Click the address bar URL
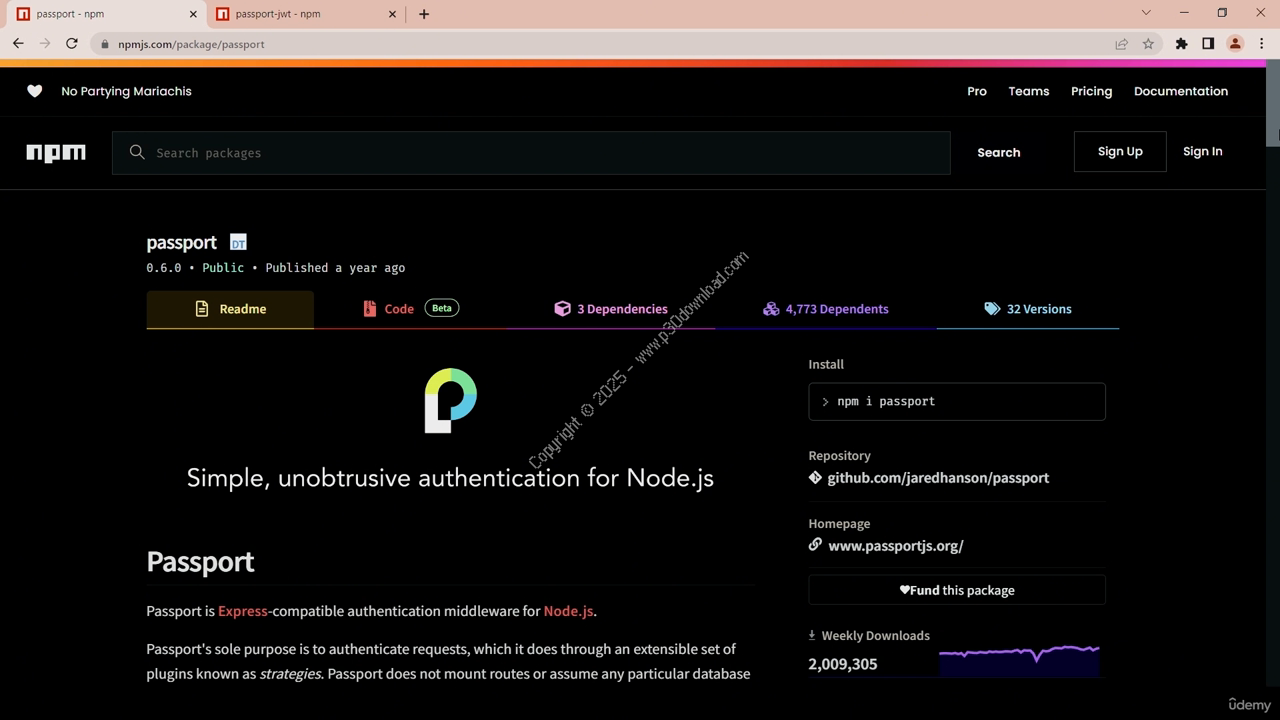This screenshot has width=1280, height=720. (x=191, y=44)
